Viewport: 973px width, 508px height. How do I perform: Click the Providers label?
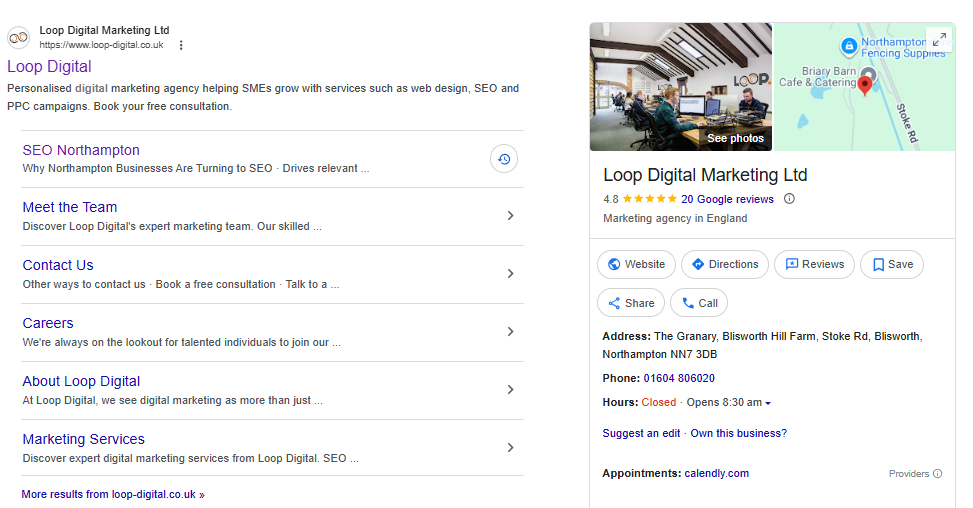908,474
